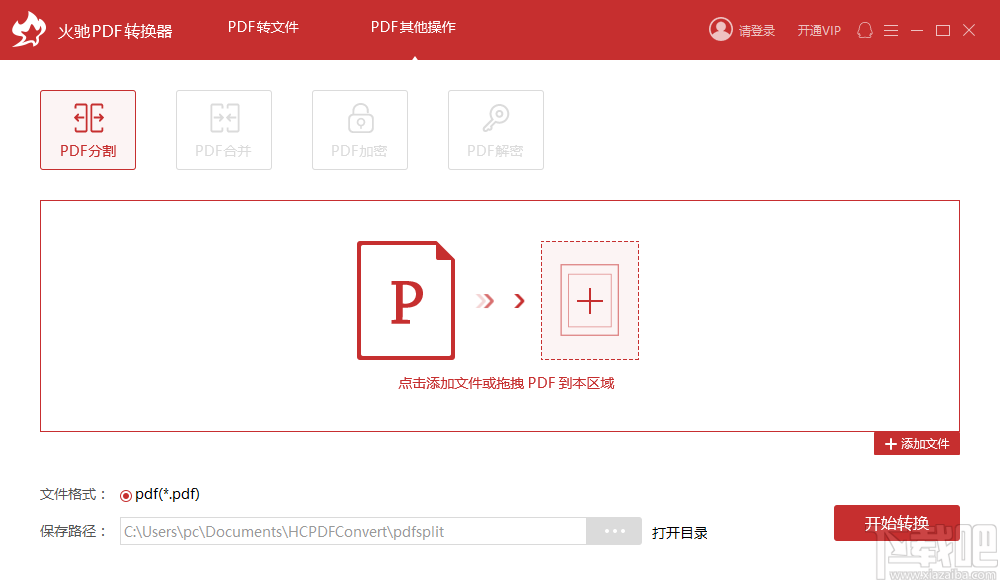Click the large PDF document icon
Viewport: 1000px width, 580px height.
[406, 301]
